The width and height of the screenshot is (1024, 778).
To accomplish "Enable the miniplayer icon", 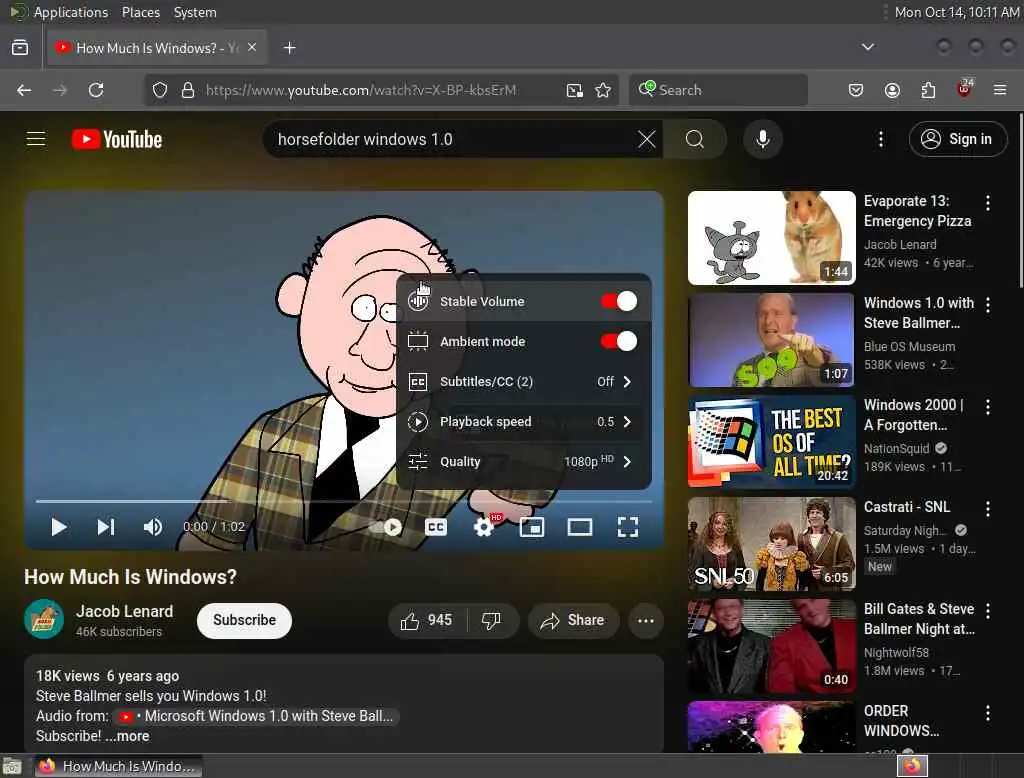I will (x=532, y=527).
